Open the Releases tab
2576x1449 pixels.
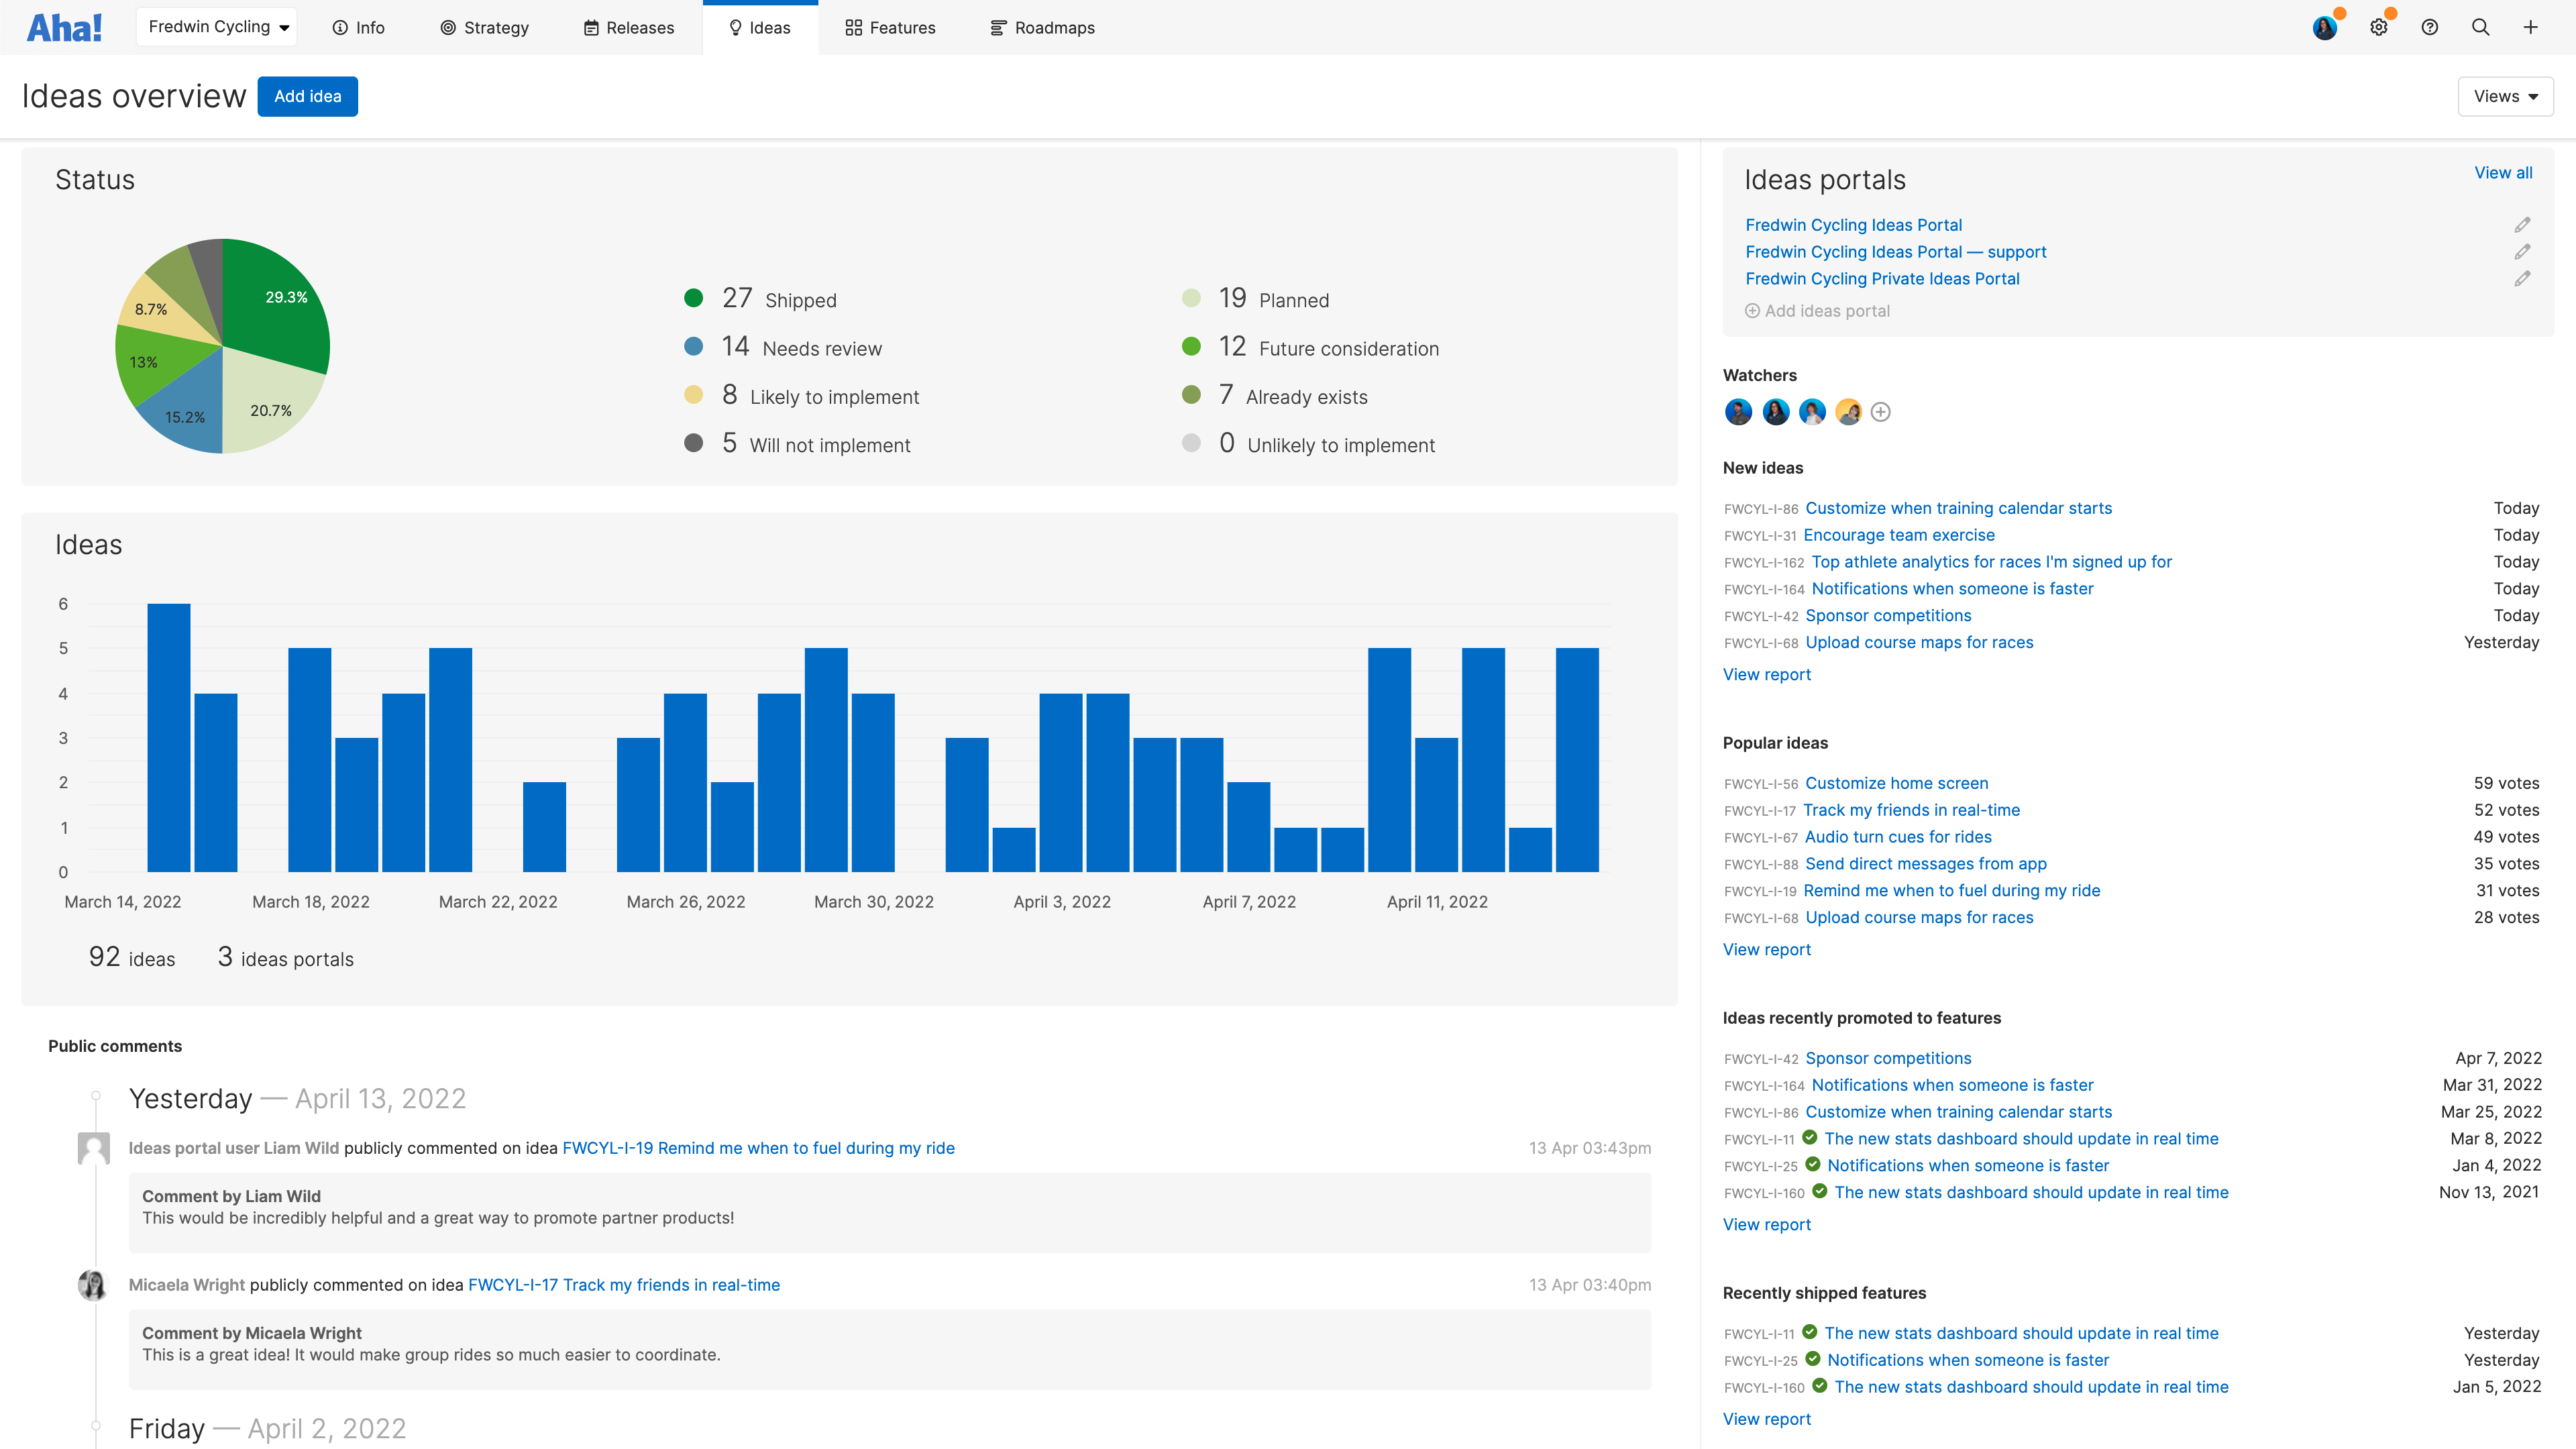point(629,27)
